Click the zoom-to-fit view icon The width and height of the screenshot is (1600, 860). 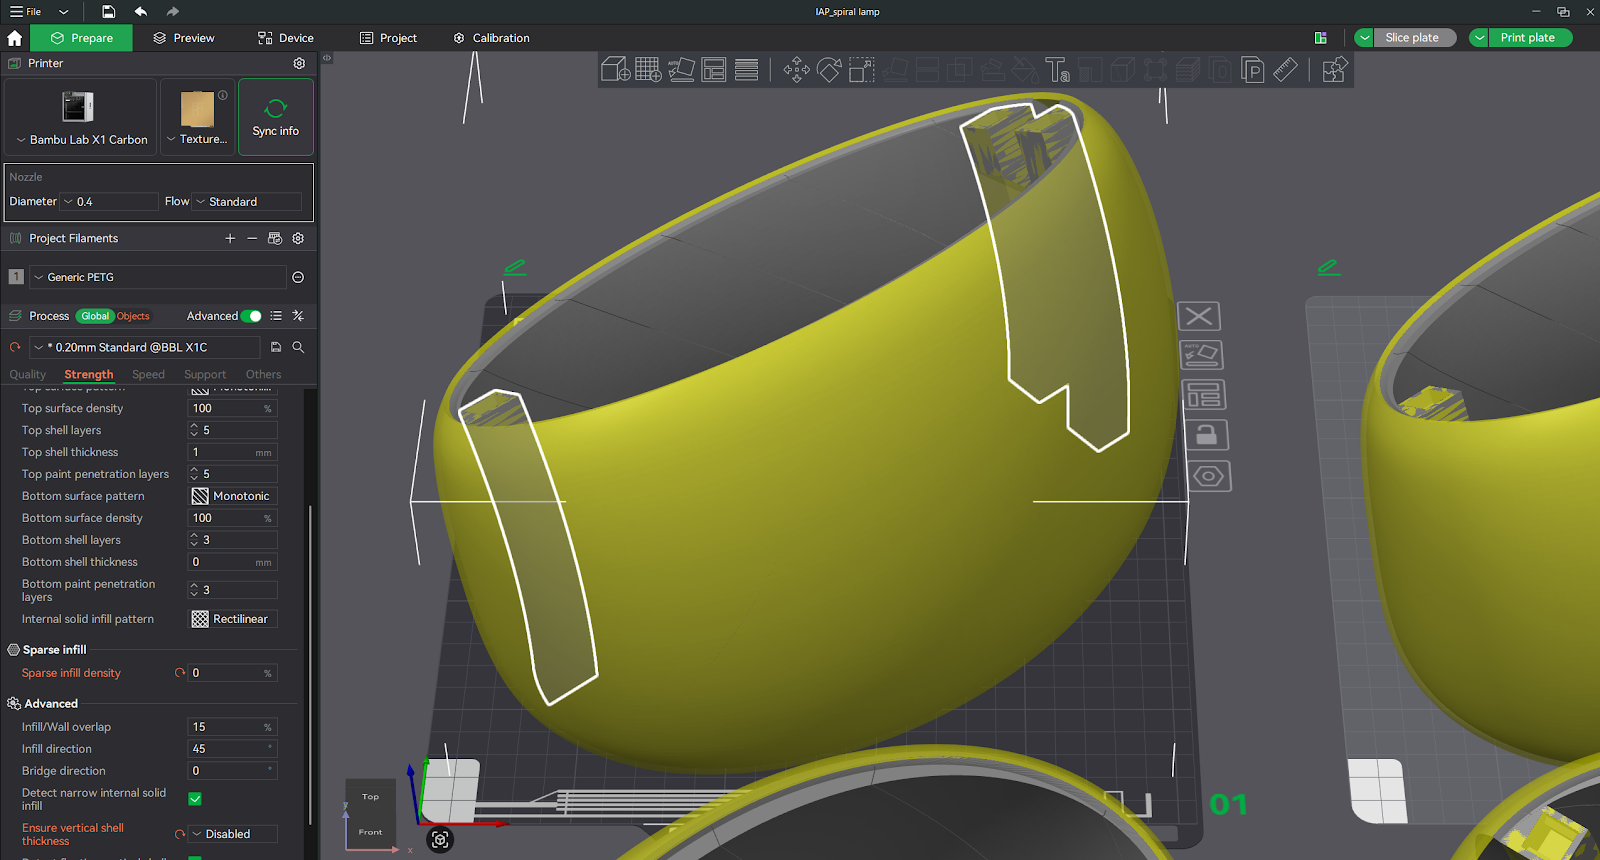440,840
